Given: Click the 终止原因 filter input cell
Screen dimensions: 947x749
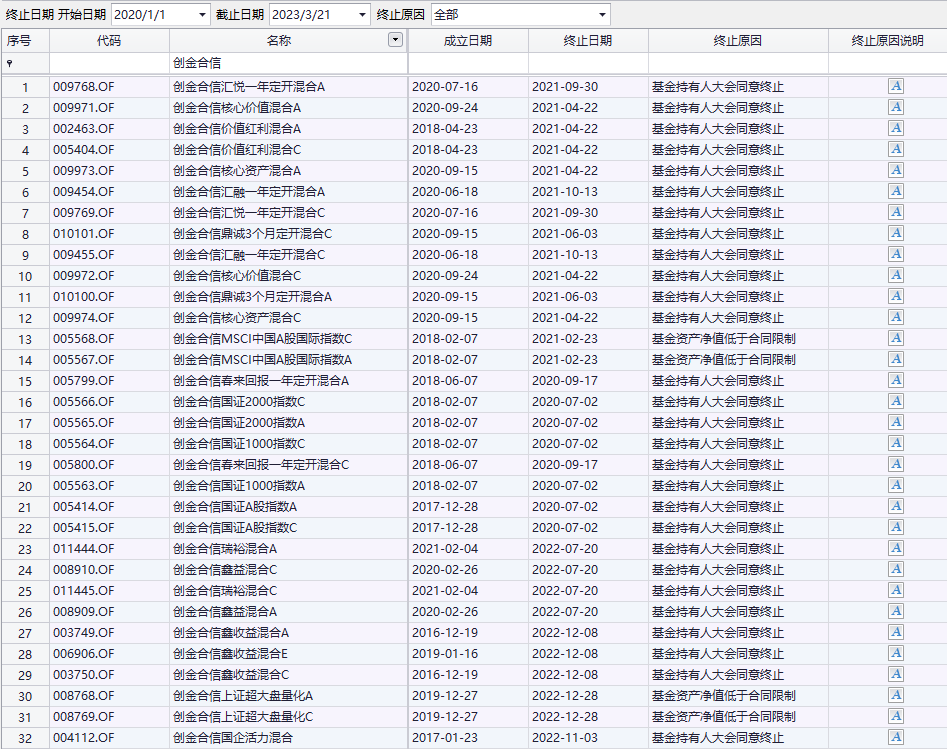Looking at the screenshot, I should (737, 63).
